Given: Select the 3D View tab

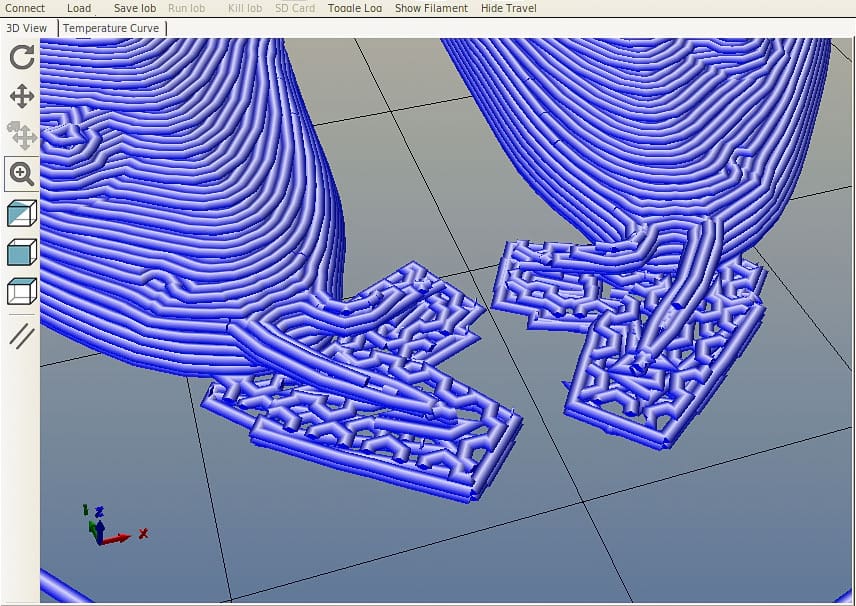Looking at the screenshot, I should (x=26, y=28).
